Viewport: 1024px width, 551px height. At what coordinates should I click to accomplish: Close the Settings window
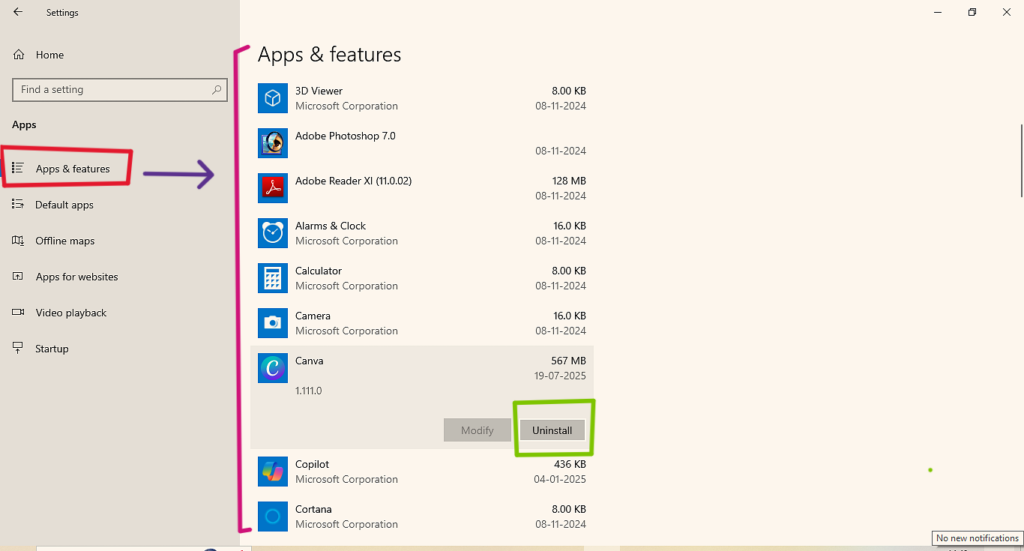(x=1006, y=12)
